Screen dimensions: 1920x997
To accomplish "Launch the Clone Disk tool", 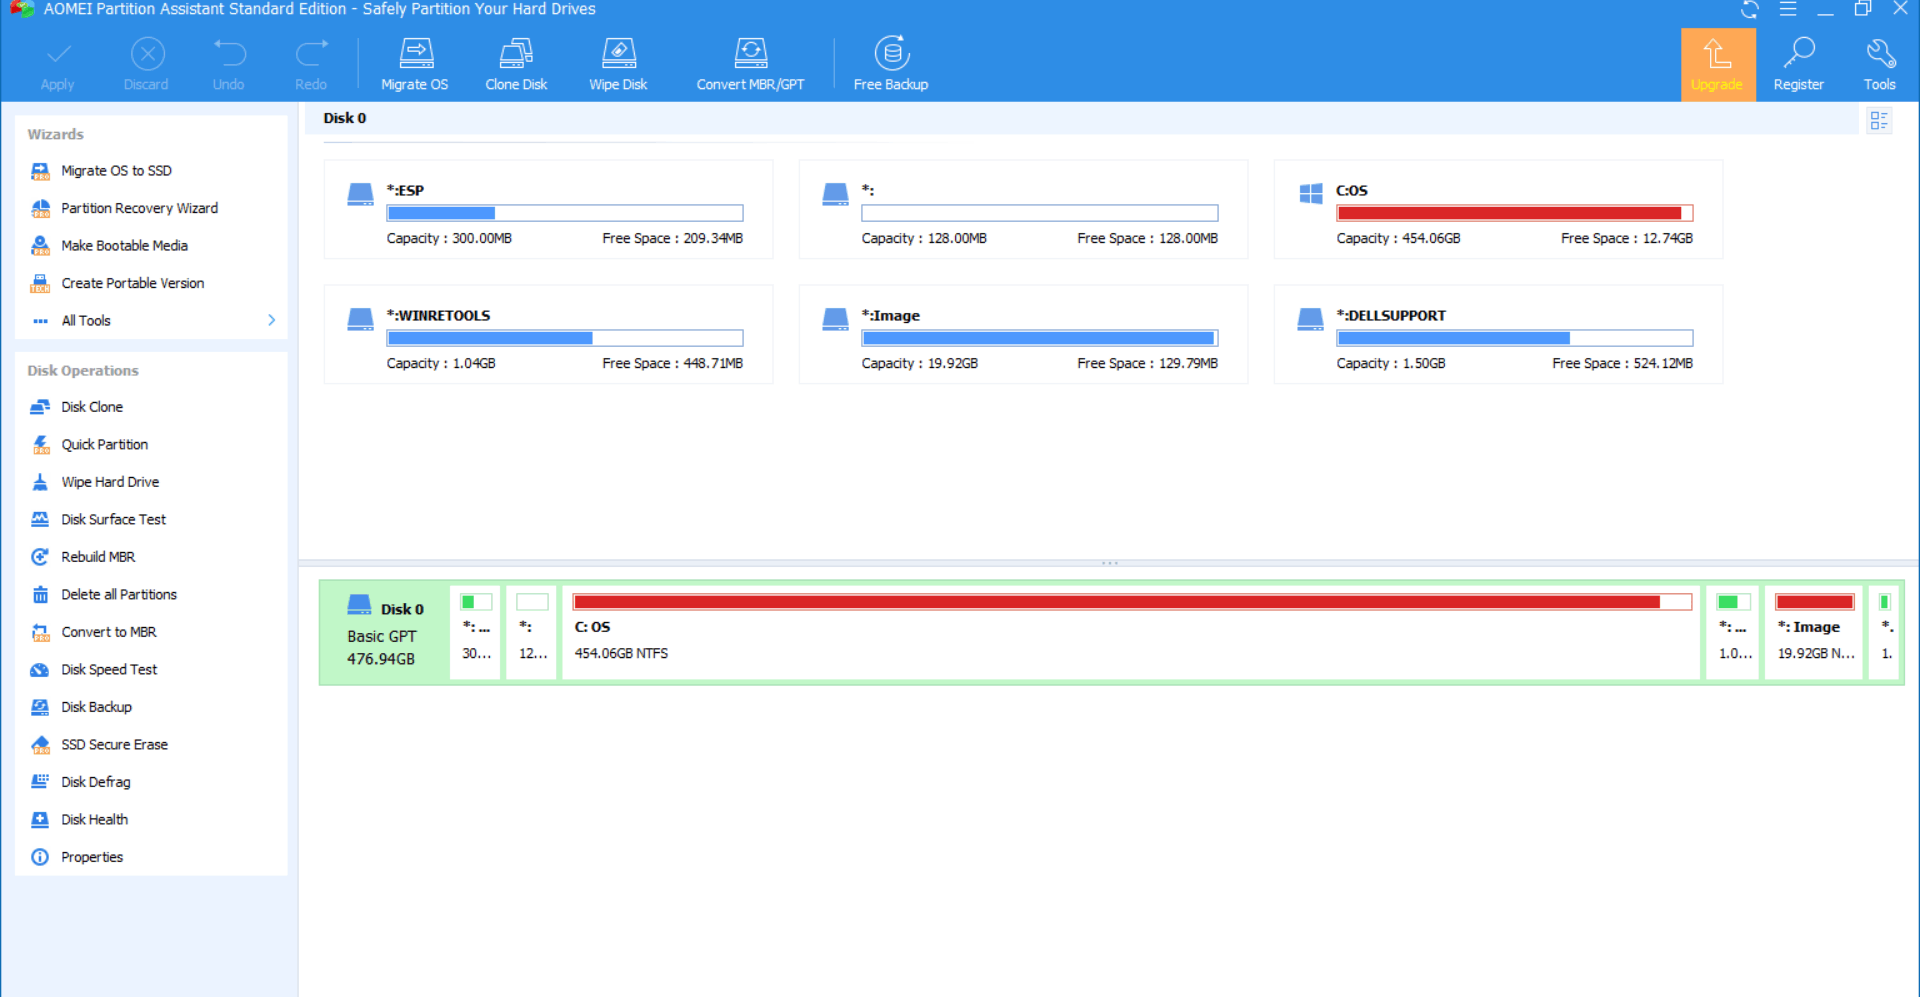I will point(516,64).
